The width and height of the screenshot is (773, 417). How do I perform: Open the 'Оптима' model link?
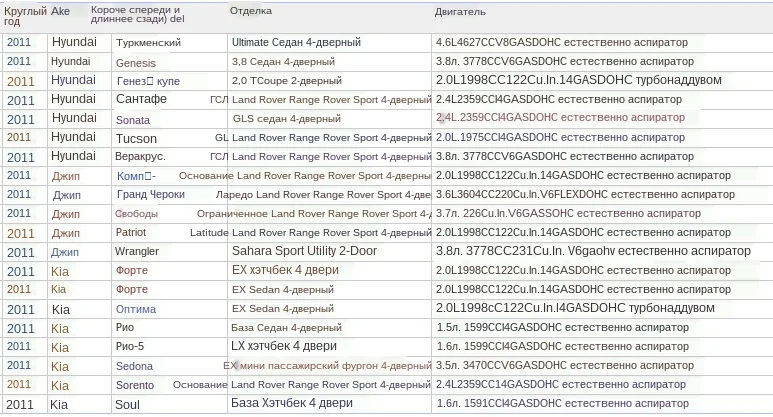136,310
